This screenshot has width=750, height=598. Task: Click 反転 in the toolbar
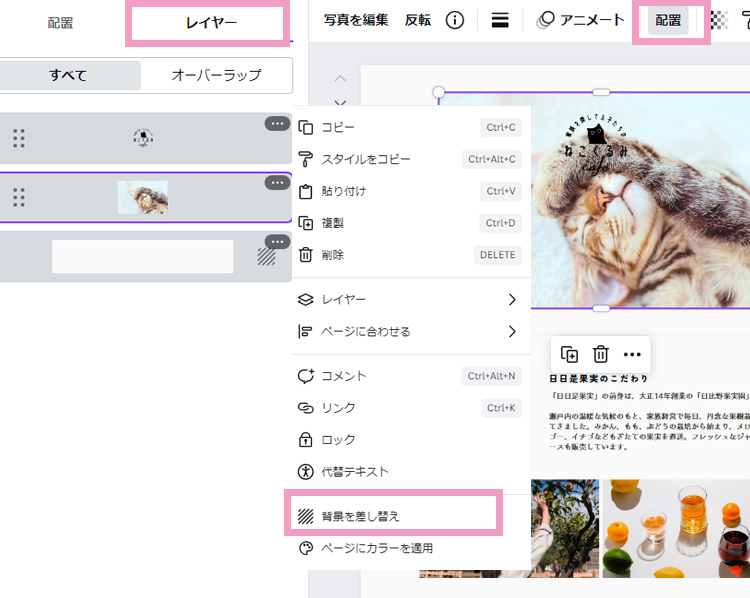tap(418, 20)
